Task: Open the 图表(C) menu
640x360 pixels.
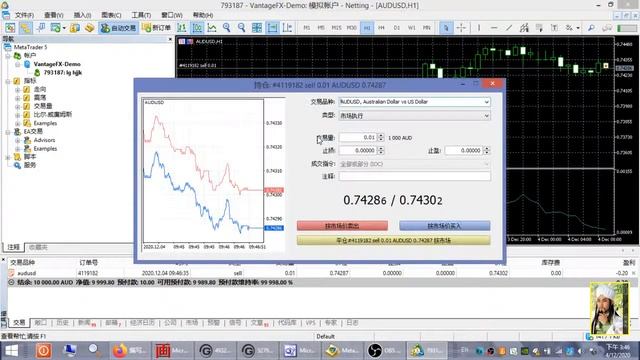Action: 111,15
